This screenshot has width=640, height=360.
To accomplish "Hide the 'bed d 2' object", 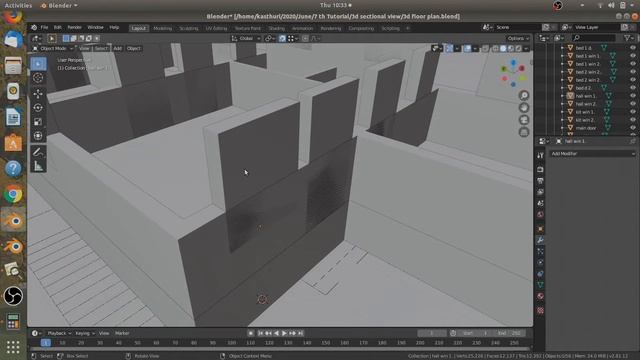I will coord(633,88).
